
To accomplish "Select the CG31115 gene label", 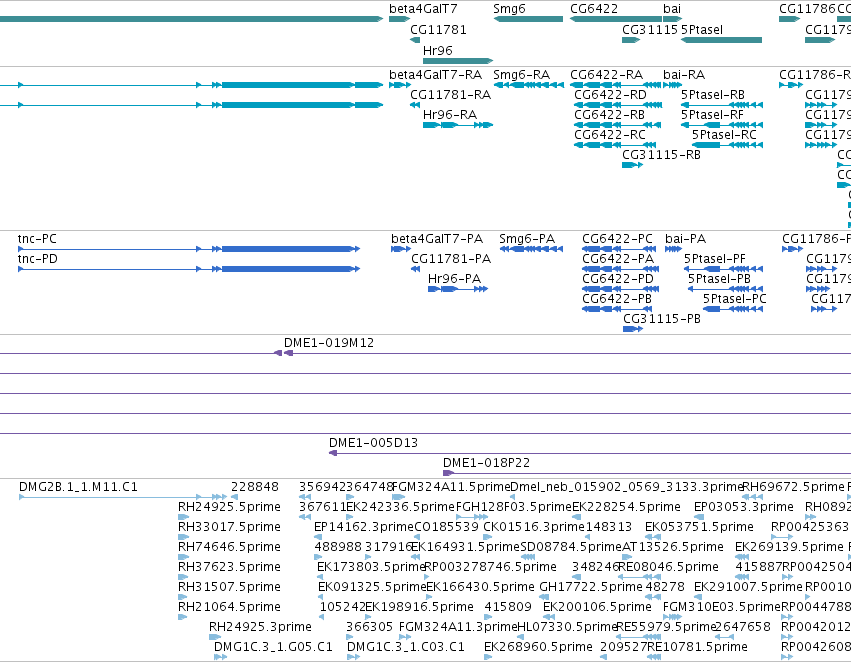I will (650, 29).
